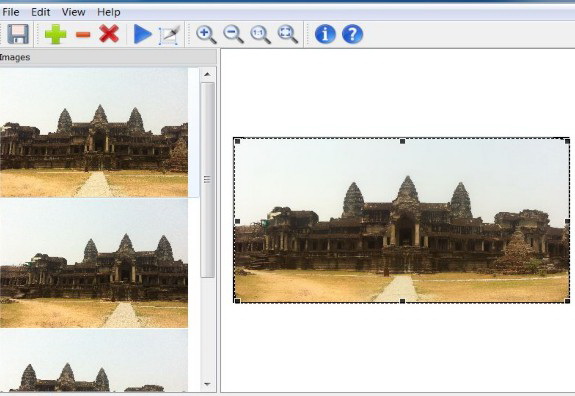Click the zoom out magnifier icon
The width and height of the screenshot is (575, 396).
tap(234, 34)
